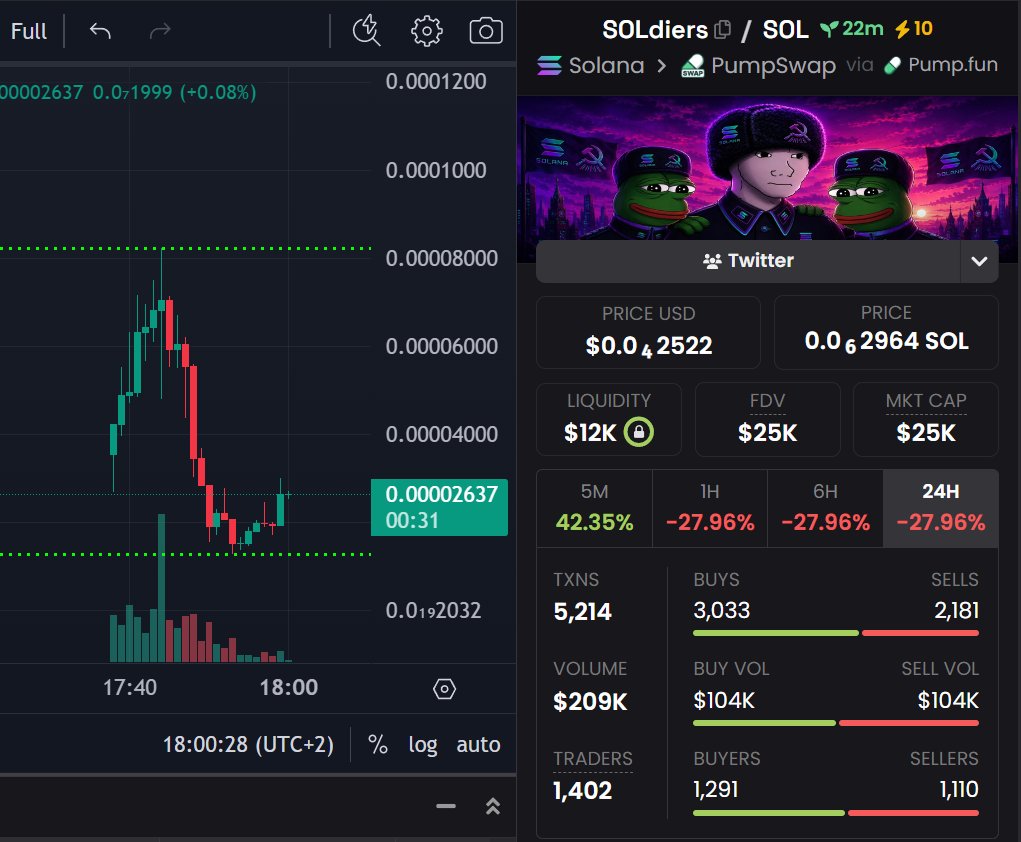
Task: Click the Solana chain logo
Action: coord(550,65)
